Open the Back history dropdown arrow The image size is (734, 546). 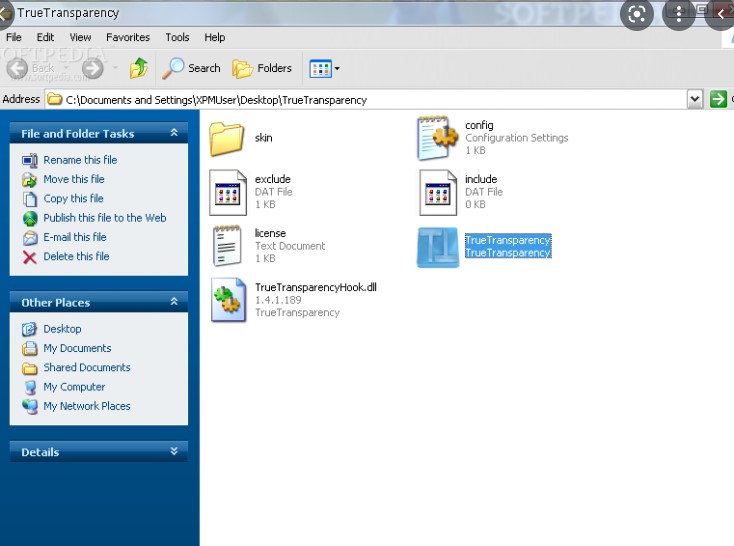coord(66,68)
